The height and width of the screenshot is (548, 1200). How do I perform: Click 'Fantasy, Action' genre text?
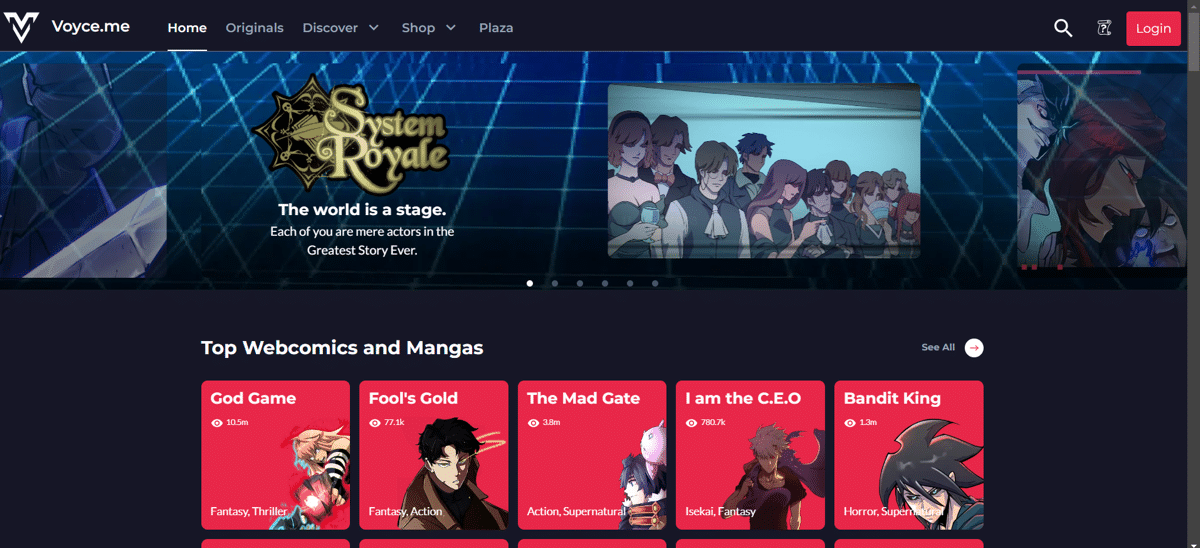click(406, 511)
